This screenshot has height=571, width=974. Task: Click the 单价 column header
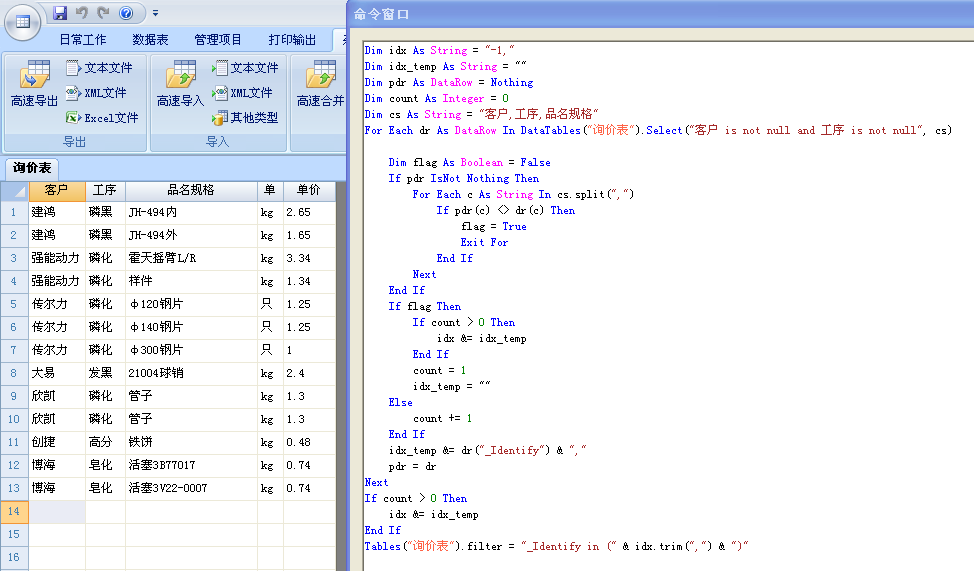(309, 190)
